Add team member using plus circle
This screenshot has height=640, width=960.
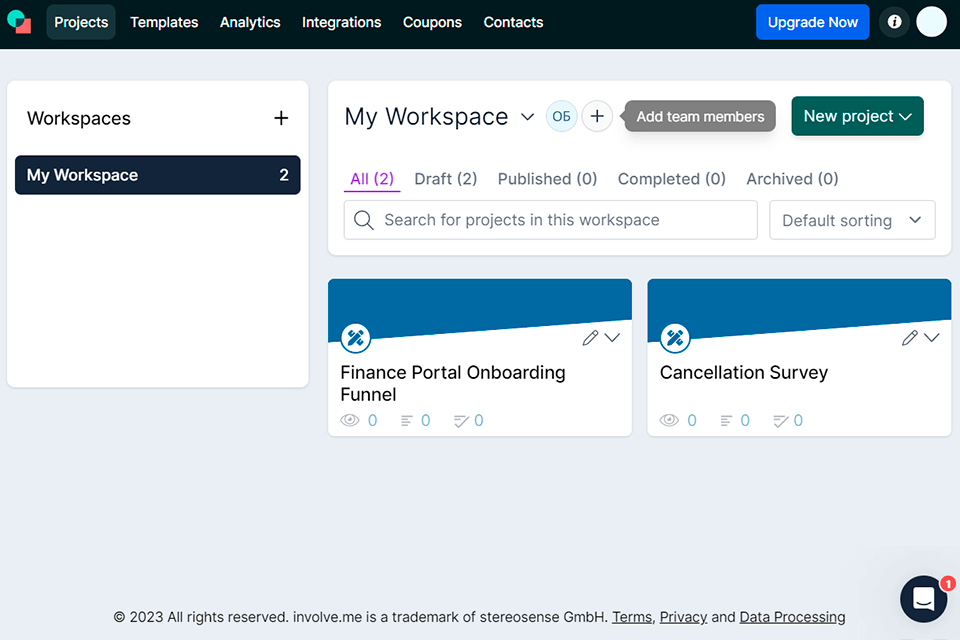pos(597,116)
